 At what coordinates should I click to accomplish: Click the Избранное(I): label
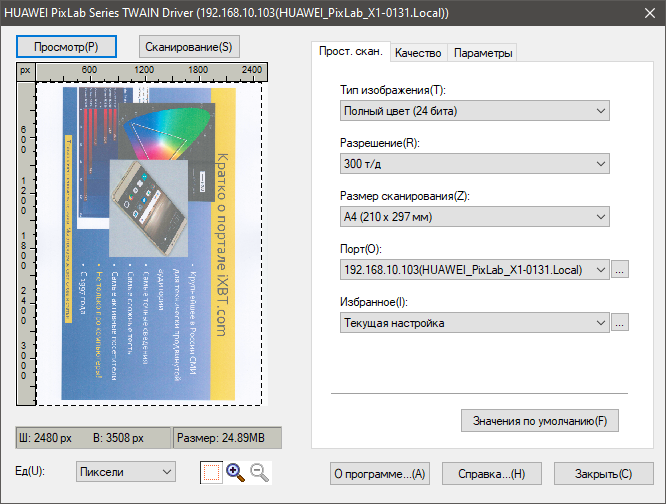(x=374, y=302)
